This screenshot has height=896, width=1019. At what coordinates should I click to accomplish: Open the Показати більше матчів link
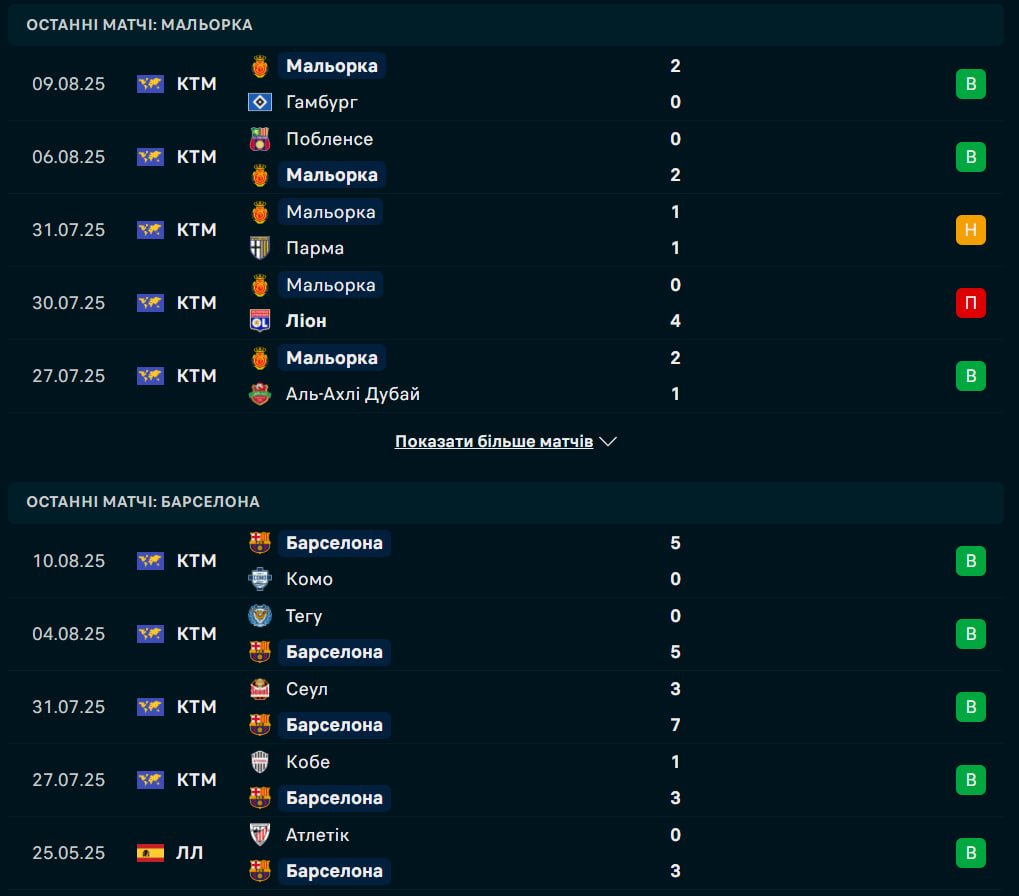point(494,441)
